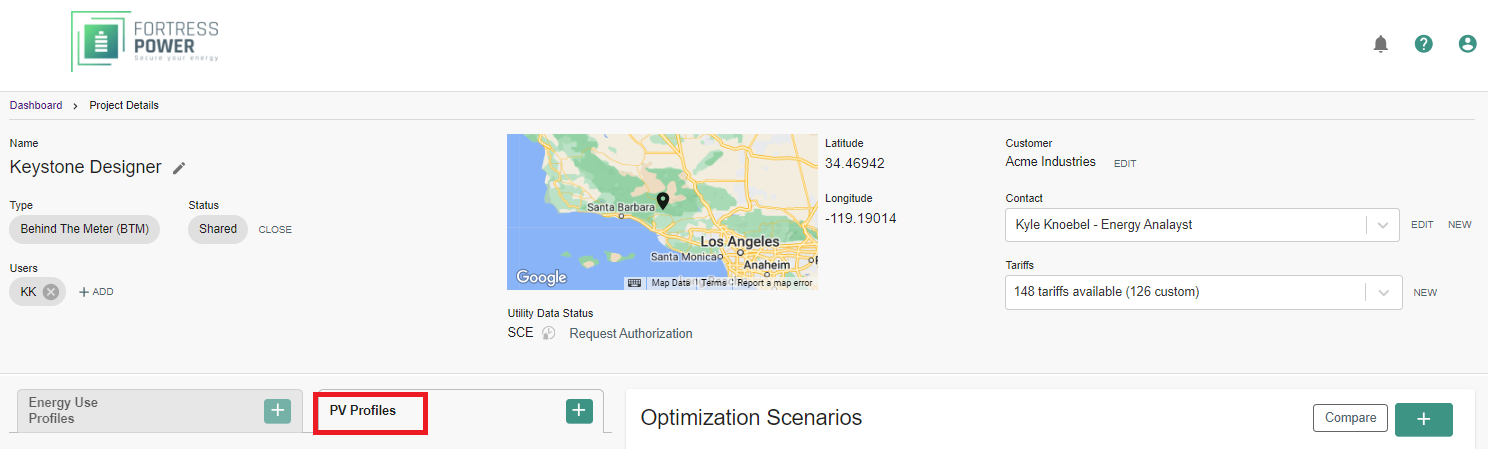Viewport: 1488px width, 449px height.
Task: Switch to the Energy Use Profiles tab
Action: tap(63, 410)
